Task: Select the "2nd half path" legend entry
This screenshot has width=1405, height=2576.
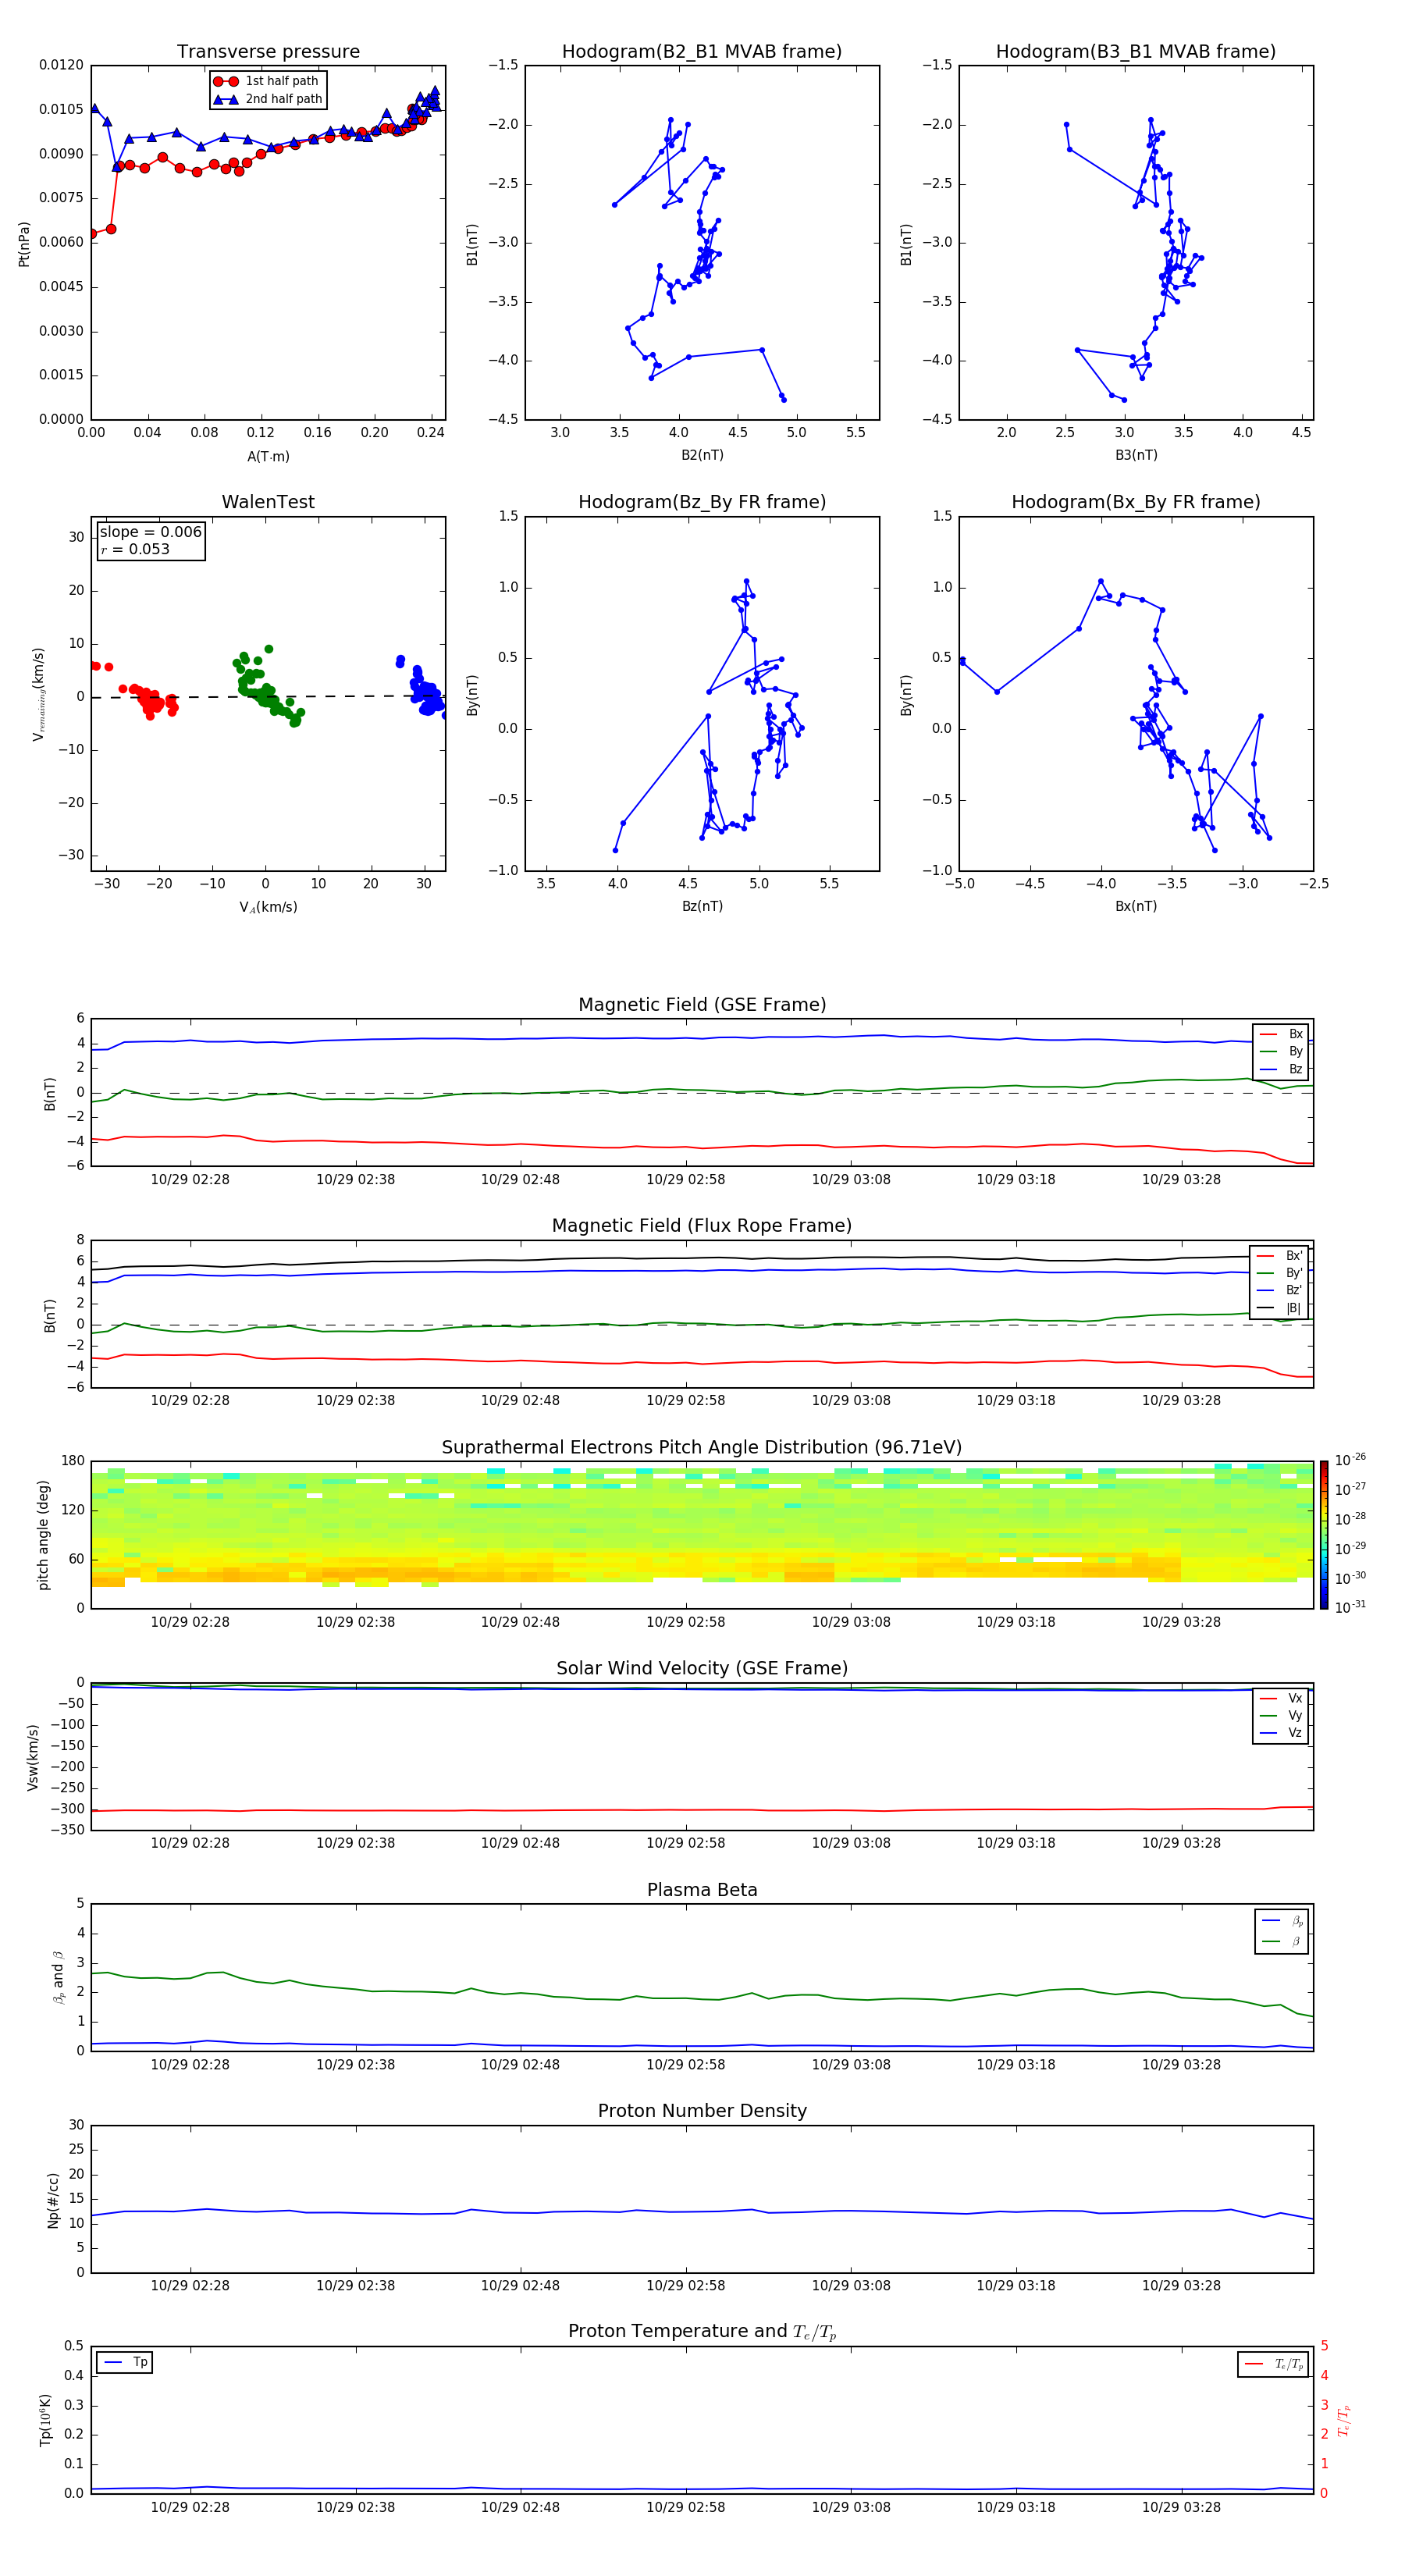Action: tap(268, 99)
